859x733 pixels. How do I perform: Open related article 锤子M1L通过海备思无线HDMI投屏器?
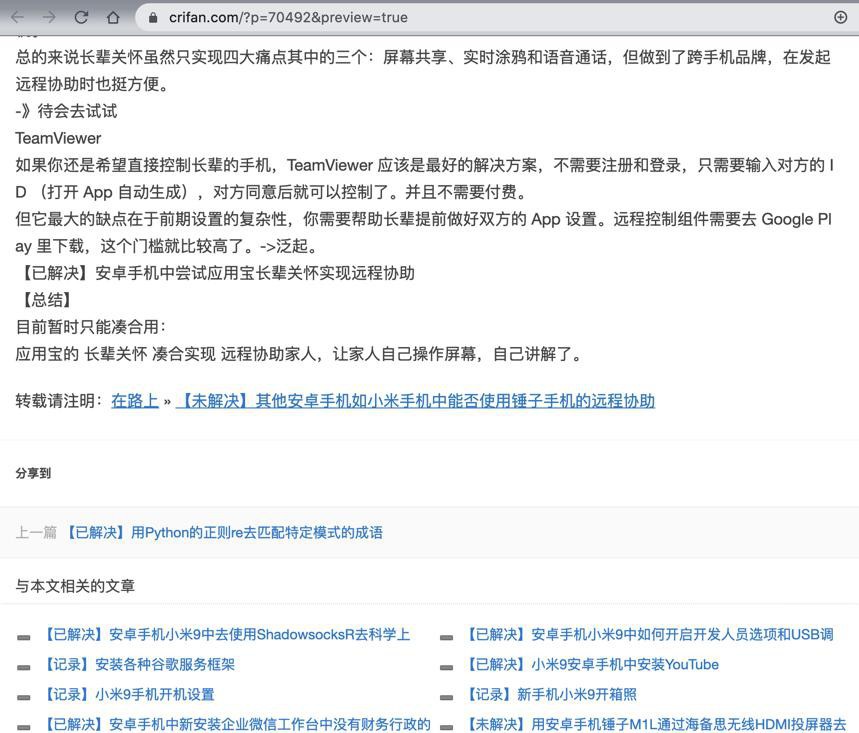pos(655,724)
